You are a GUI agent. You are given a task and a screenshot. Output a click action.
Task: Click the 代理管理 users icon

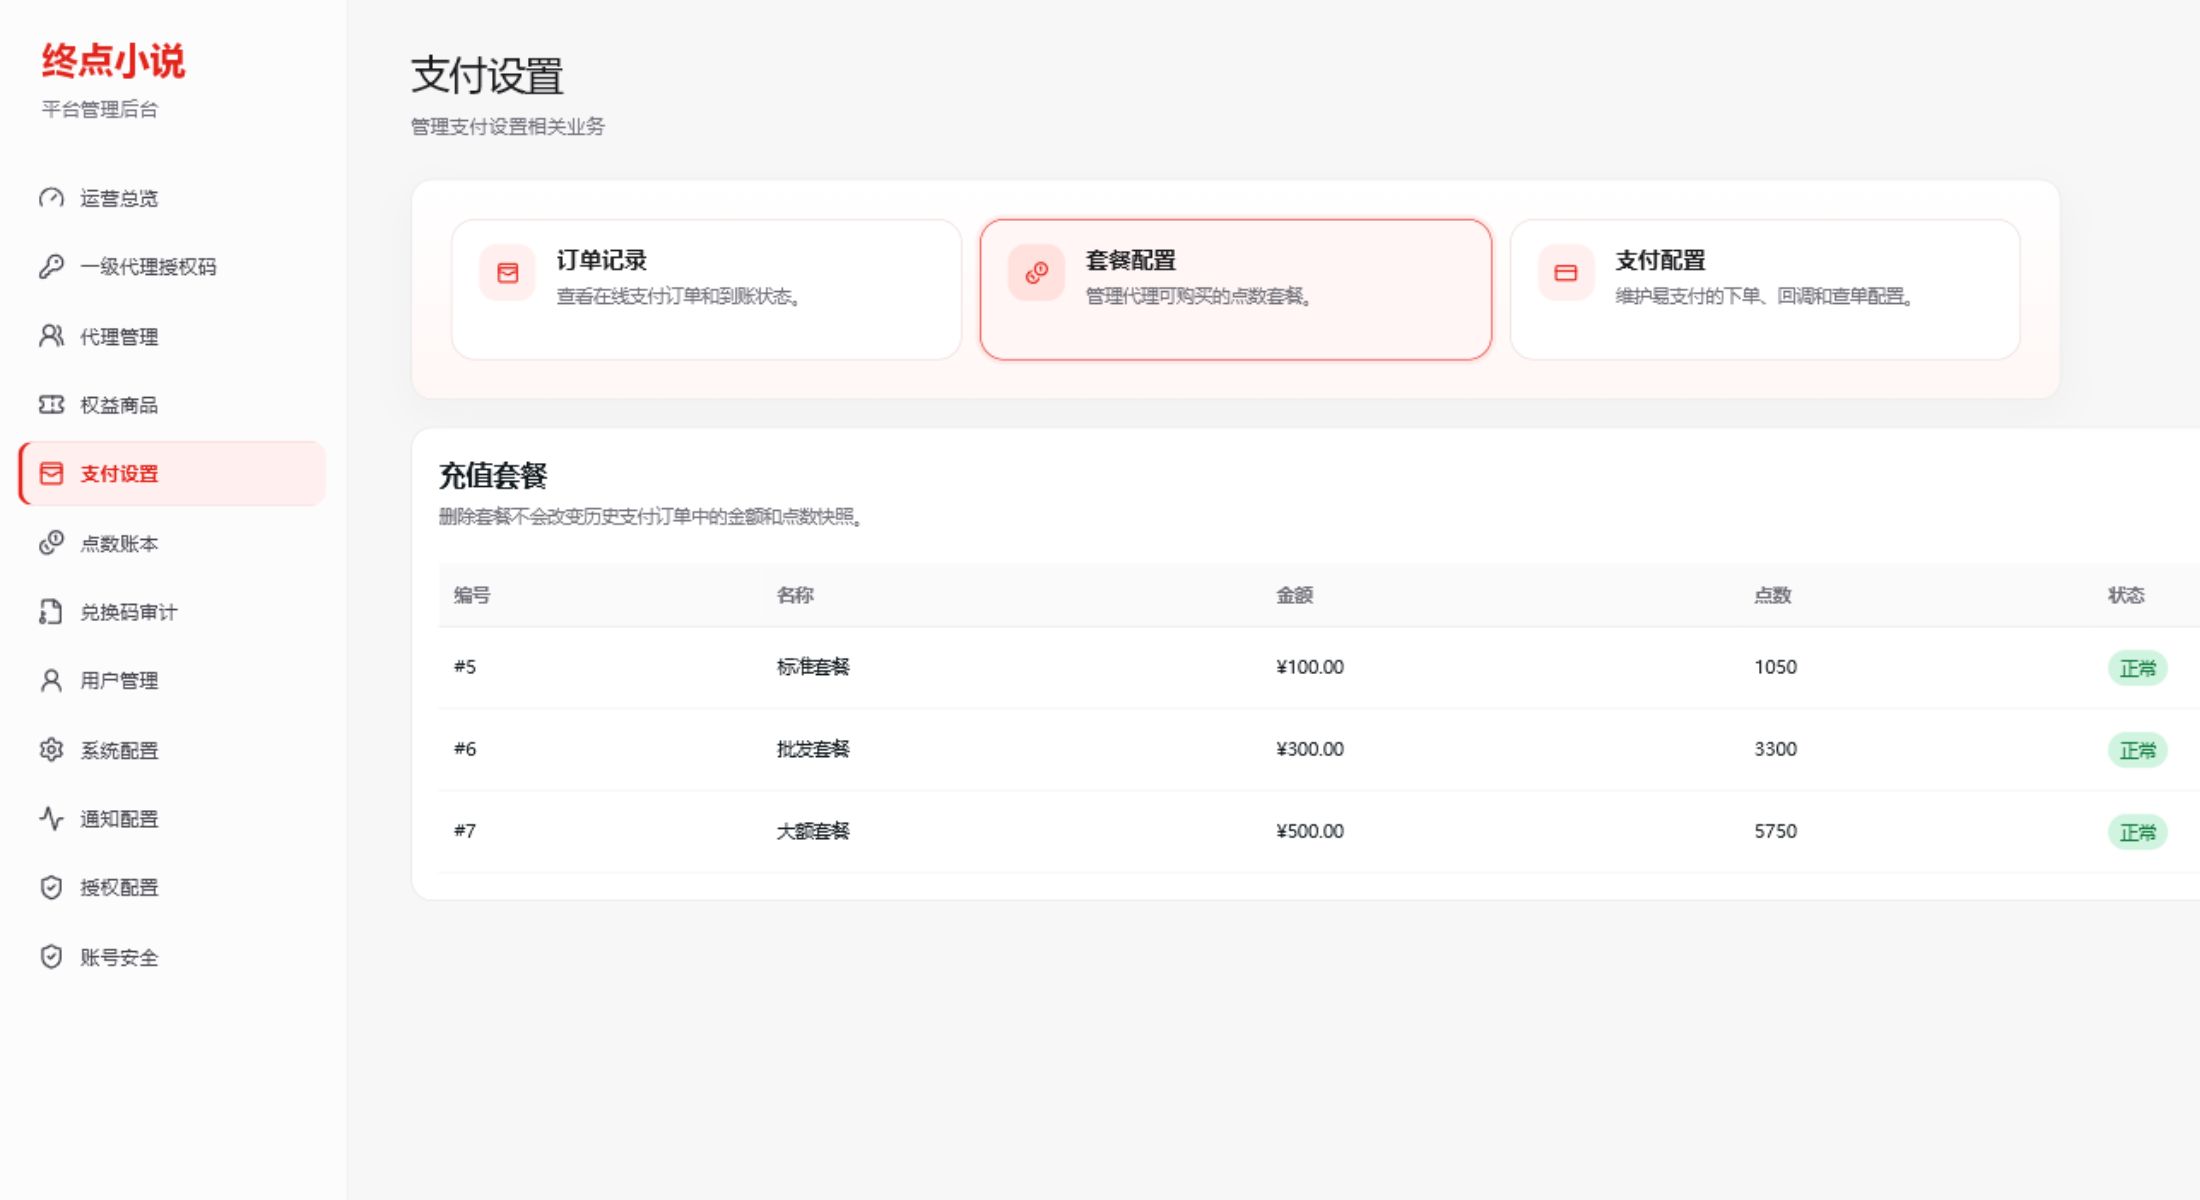click(51, 336)
